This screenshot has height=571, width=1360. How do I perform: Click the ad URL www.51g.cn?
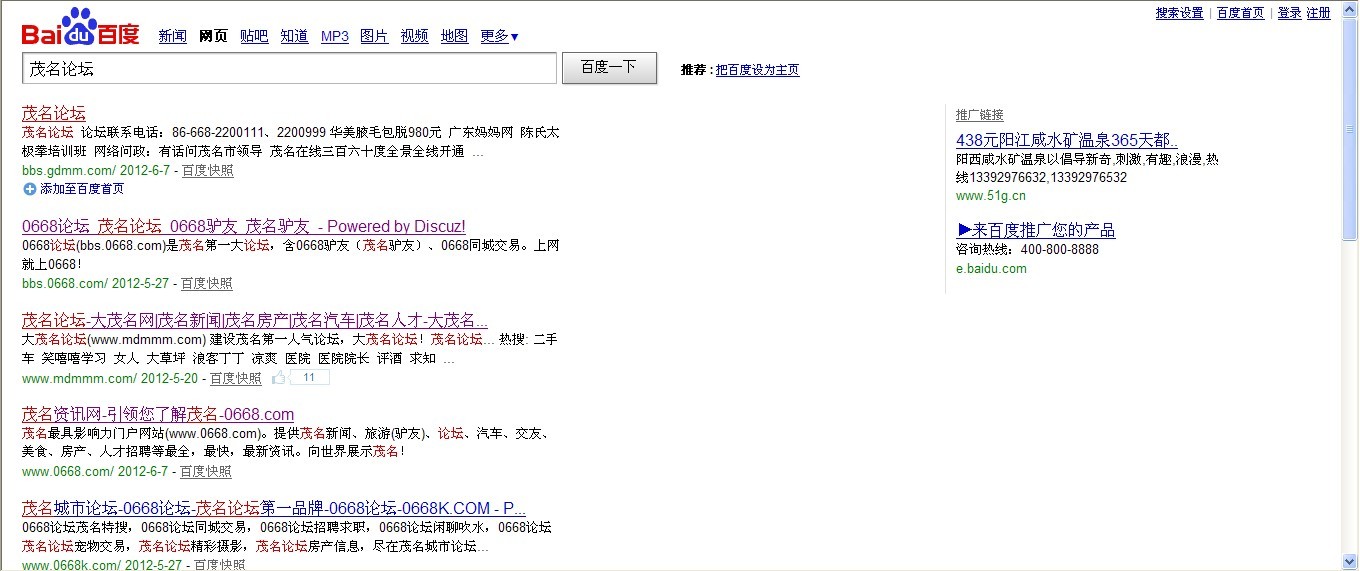[x=991, y=196]
